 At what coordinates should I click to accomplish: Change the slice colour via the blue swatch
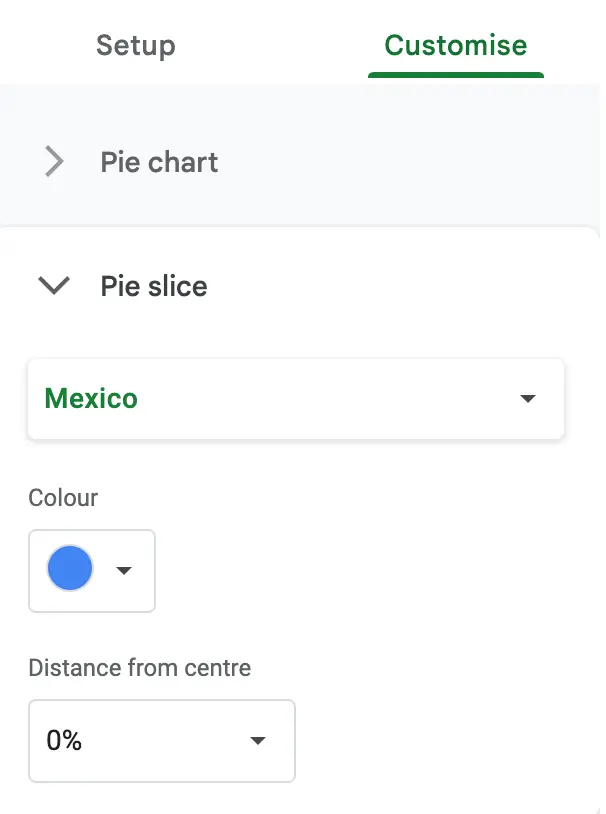coord(68,569)
